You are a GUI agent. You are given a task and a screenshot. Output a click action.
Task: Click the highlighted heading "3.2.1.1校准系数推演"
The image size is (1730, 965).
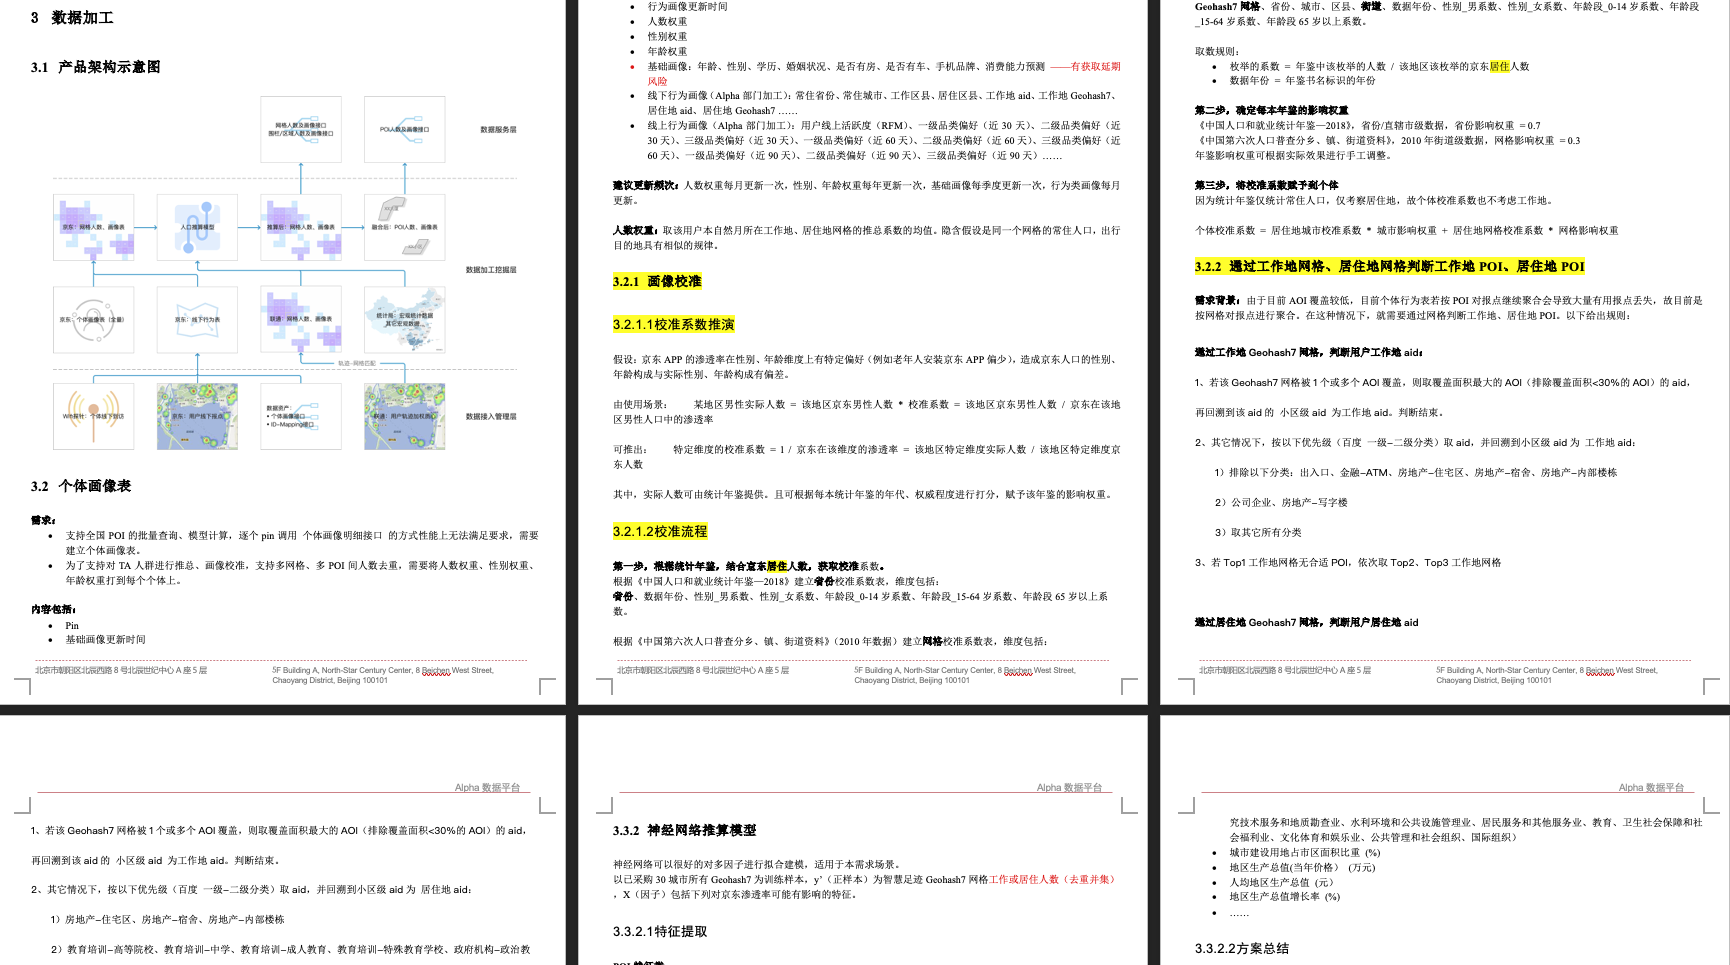[674, 325]
